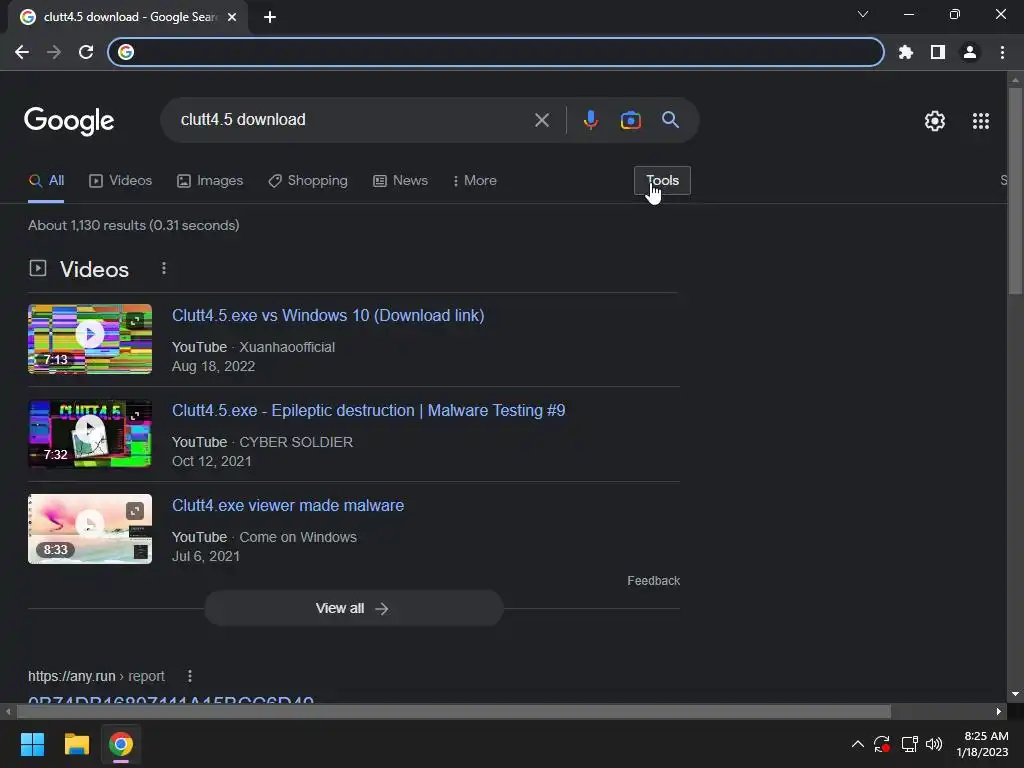Click the 'About 1,130 results' text
1024x768 pixels.
click(134, 225)
